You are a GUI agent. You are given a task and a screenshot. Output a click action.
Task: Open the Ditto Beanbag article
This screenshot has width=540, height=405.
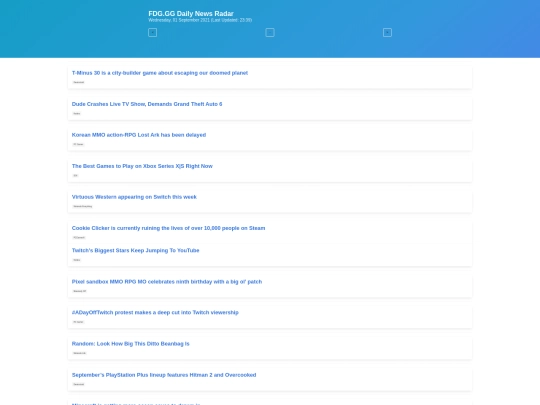tap(131, 344)
